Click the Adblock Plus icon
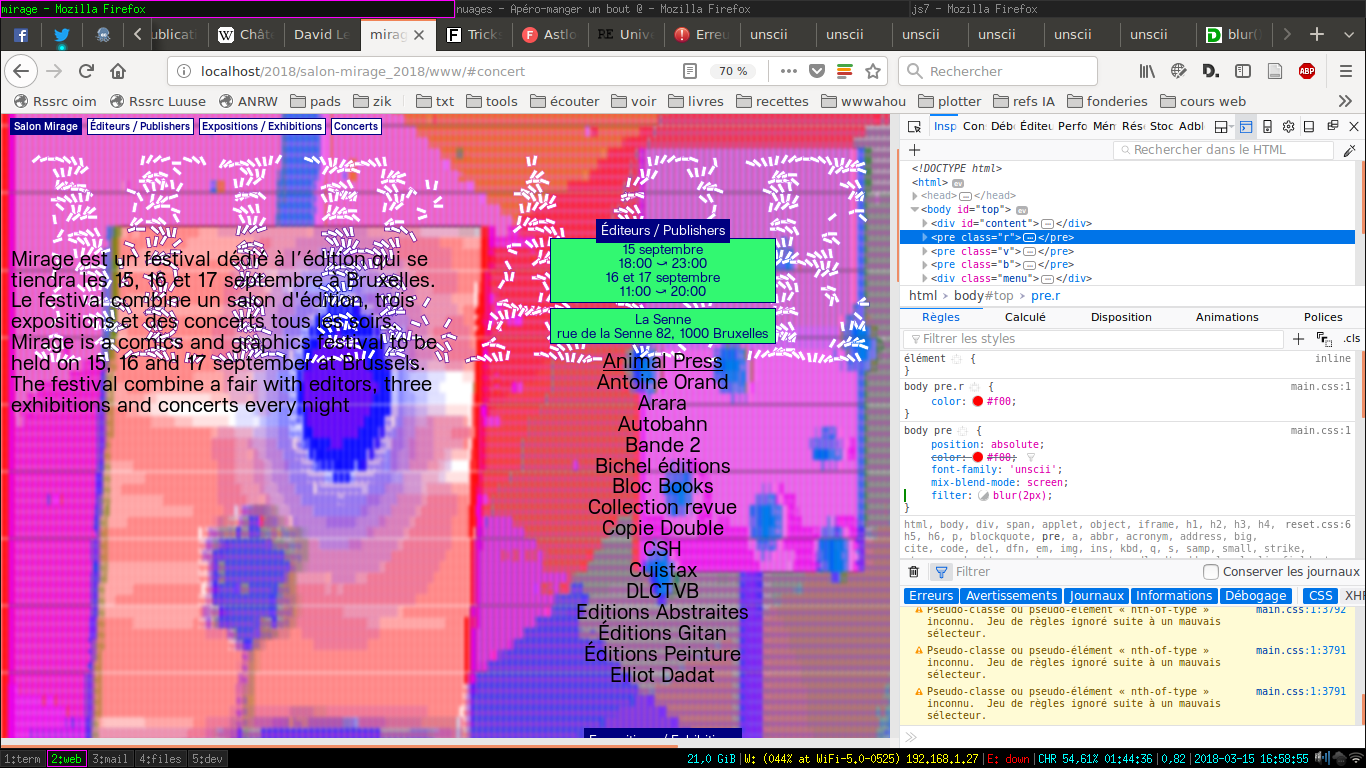This screenshot has height=768, width=1366. tap(1306, 71)
